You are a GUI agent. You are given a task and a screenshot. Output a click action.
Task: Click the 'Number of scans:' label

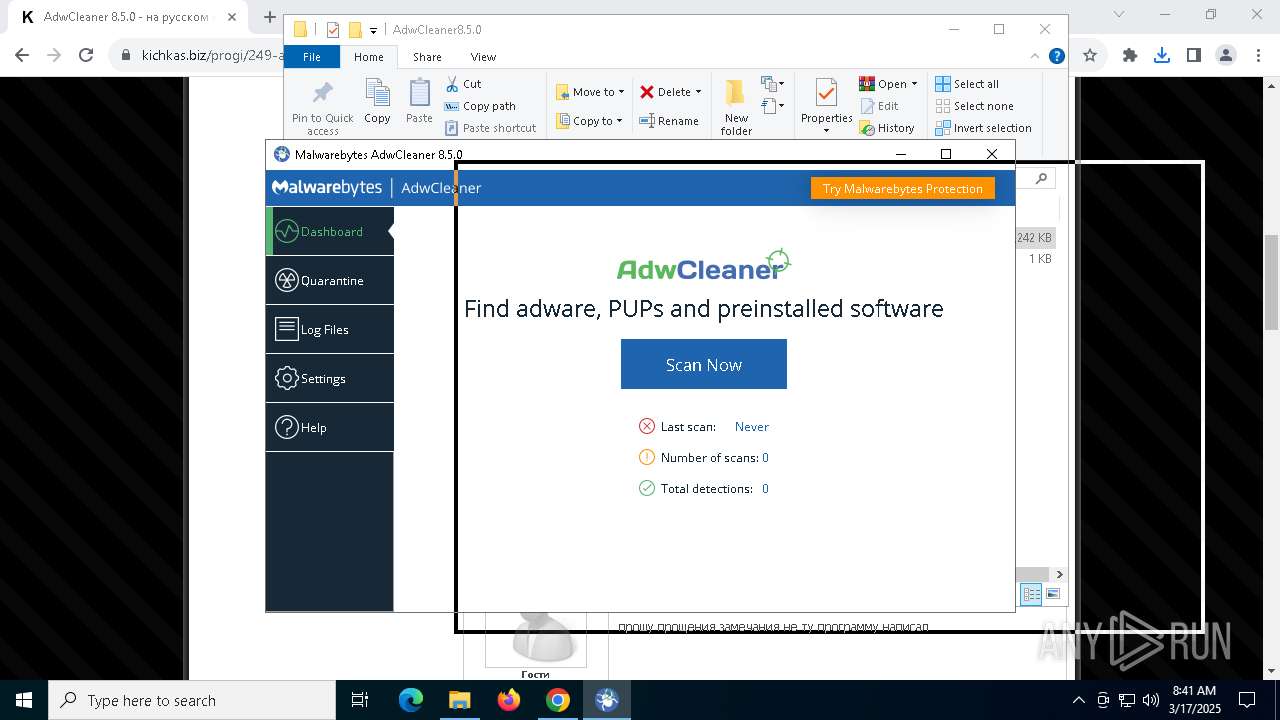pos(708,457)
